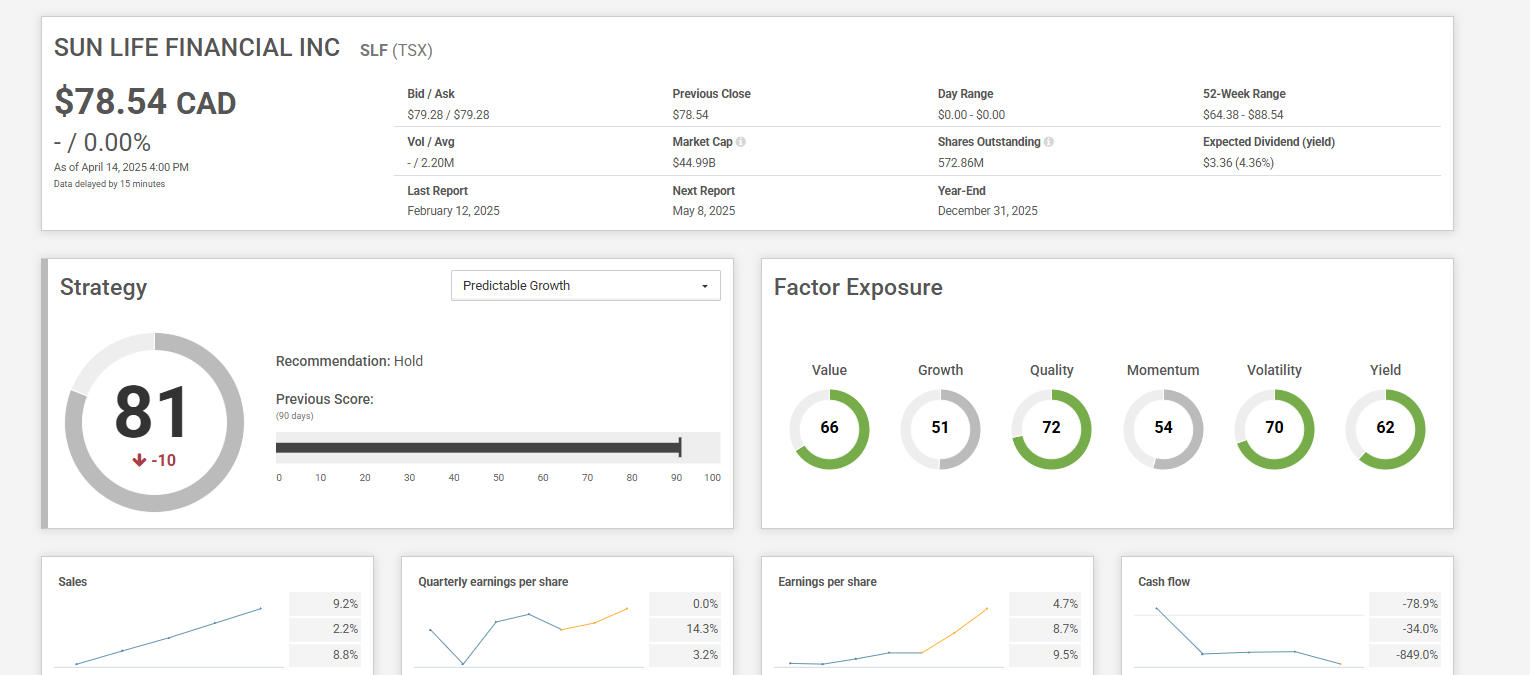Click the Year-End date December 31, 2025
Screen dimensions: 1530x675
click(x=988, y=211)
